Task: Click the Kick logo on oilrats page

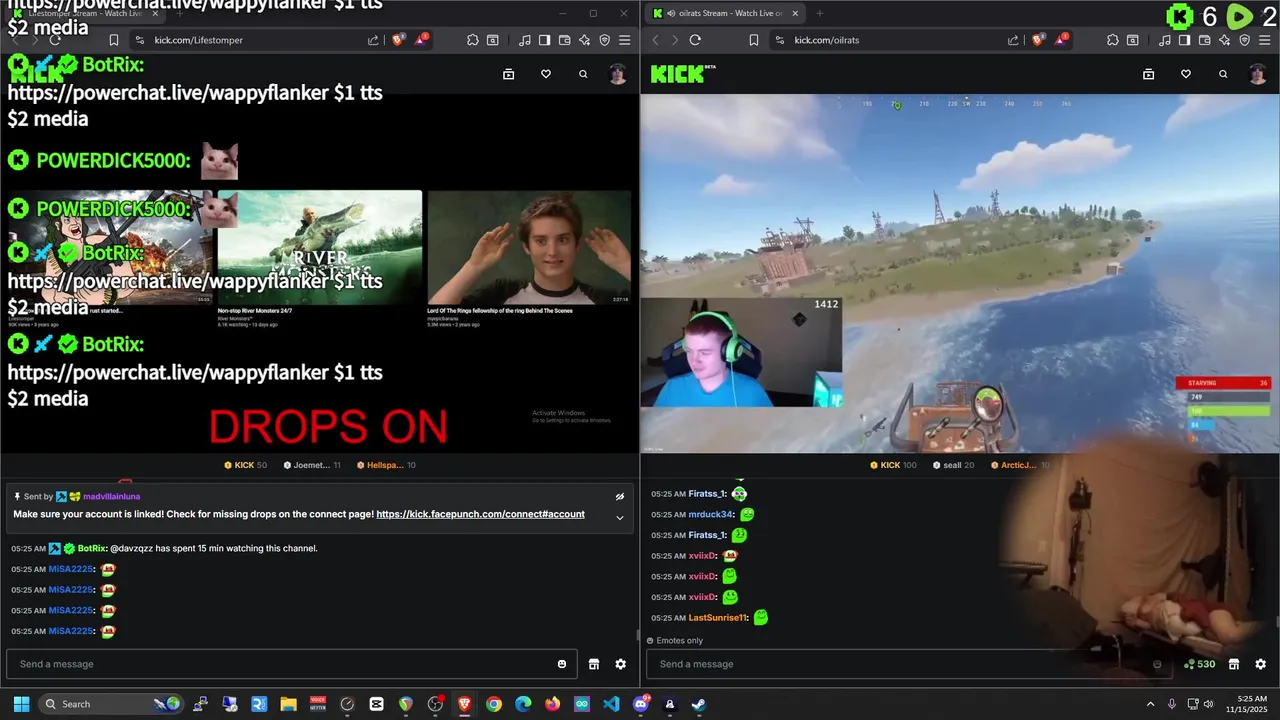Action: coord(683,74)
